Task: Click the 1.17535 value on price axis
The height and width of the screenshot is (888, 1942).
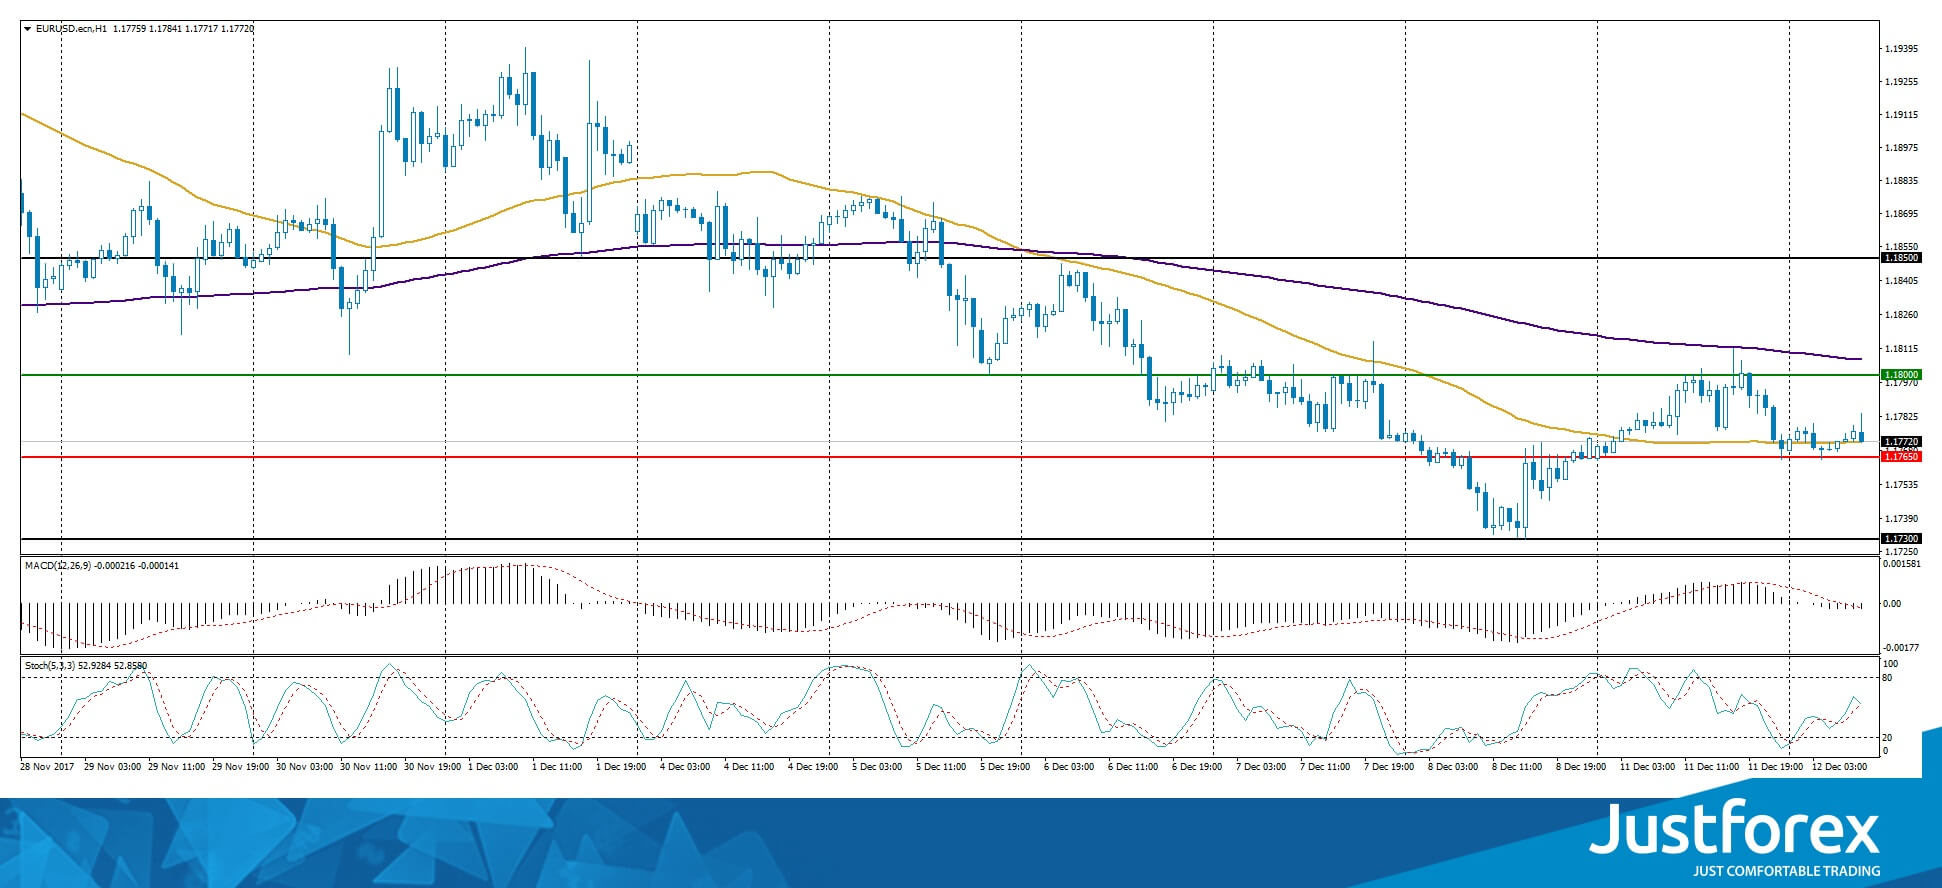Action: (x=1901, y=485)
